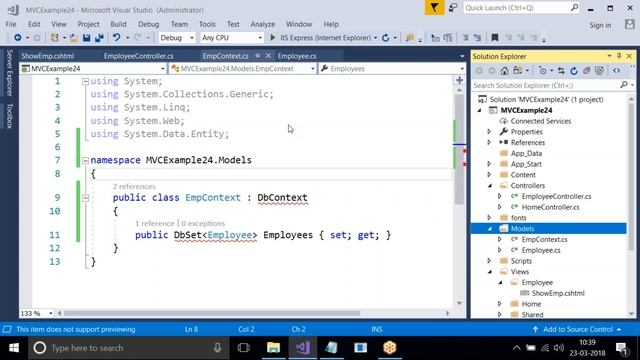Open the notifications flag icon in title bar
Image resolution: width=640 pixels, height=360 pixels.
tap(434, 7)
